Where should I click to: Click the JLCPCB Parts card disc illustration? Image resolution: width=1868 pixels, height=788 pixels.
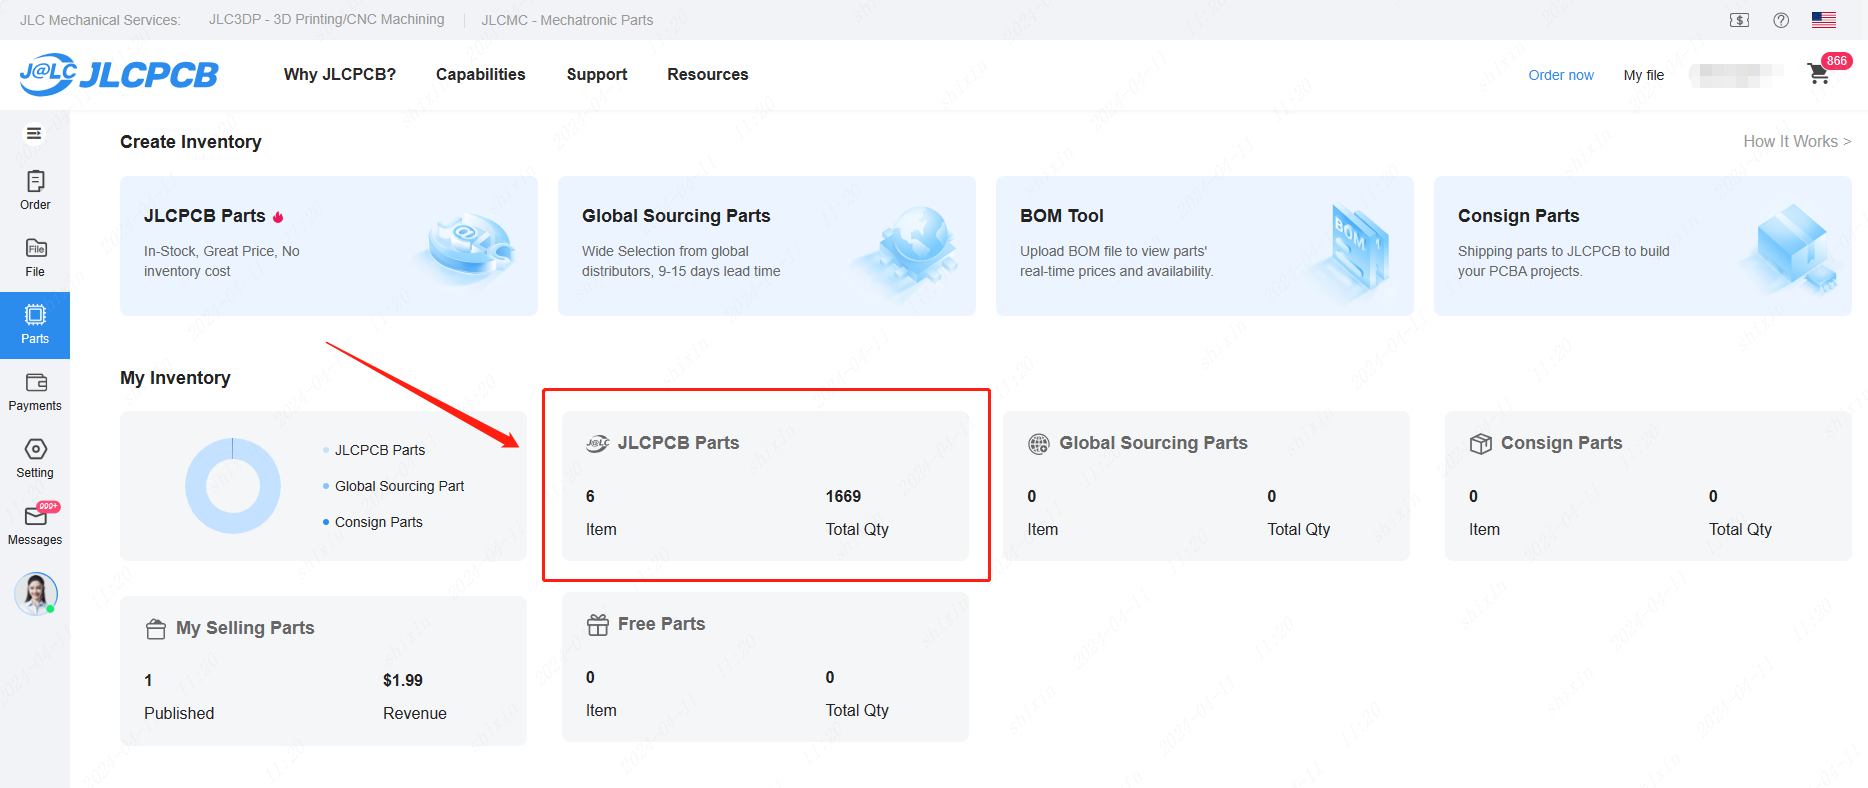468,246
